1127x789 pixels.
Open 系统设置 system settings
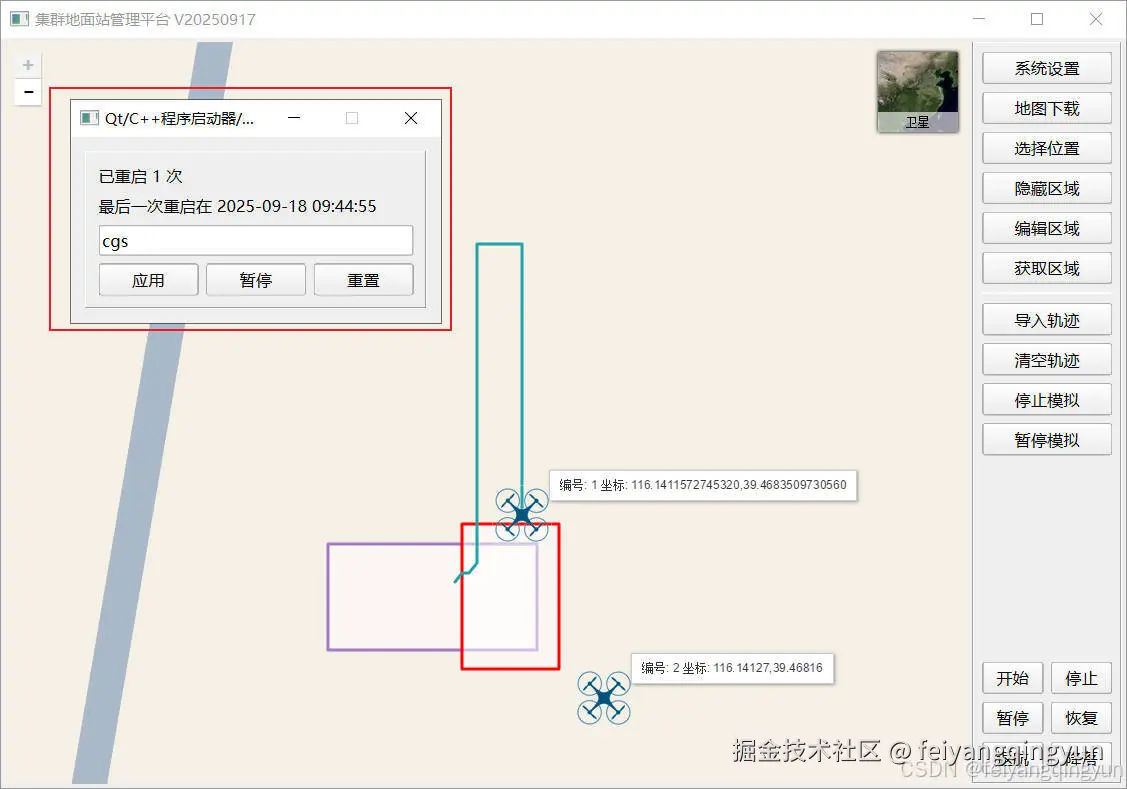tap(1047, 68)
